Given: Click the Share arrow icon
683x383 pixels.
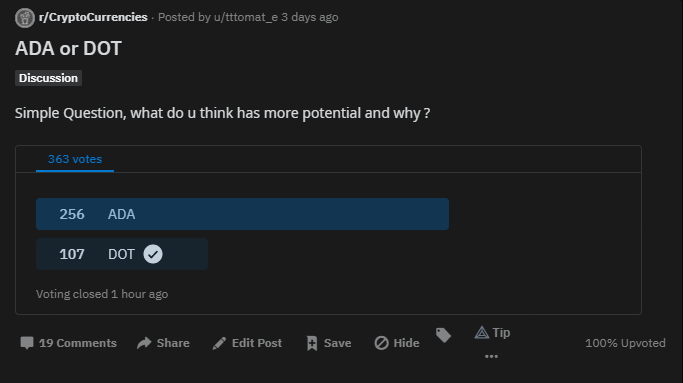Looking at the screenshot, I should pyautogui.click(x=144, y=343).
